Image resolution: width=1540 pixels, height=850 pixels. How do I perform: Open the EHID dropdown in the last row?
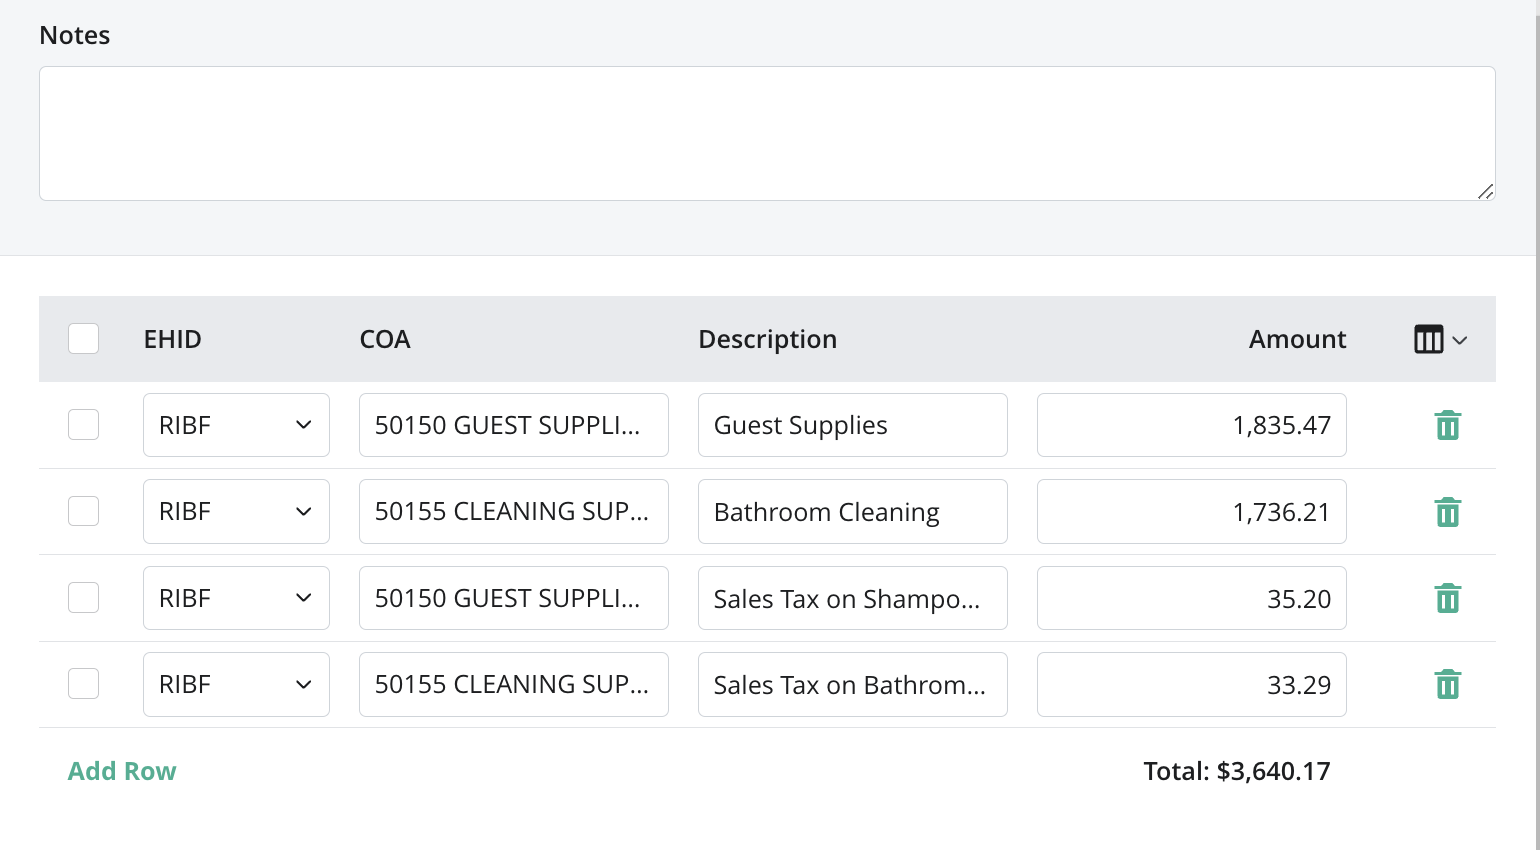click(x=236, y=684)
